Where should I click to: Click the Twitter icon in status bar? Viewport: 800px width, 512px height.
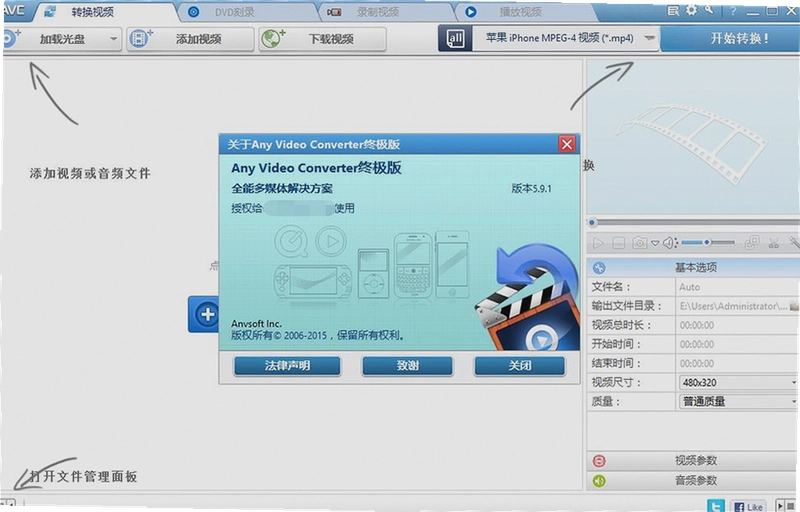pyautogui.click(x=716, y=506)
